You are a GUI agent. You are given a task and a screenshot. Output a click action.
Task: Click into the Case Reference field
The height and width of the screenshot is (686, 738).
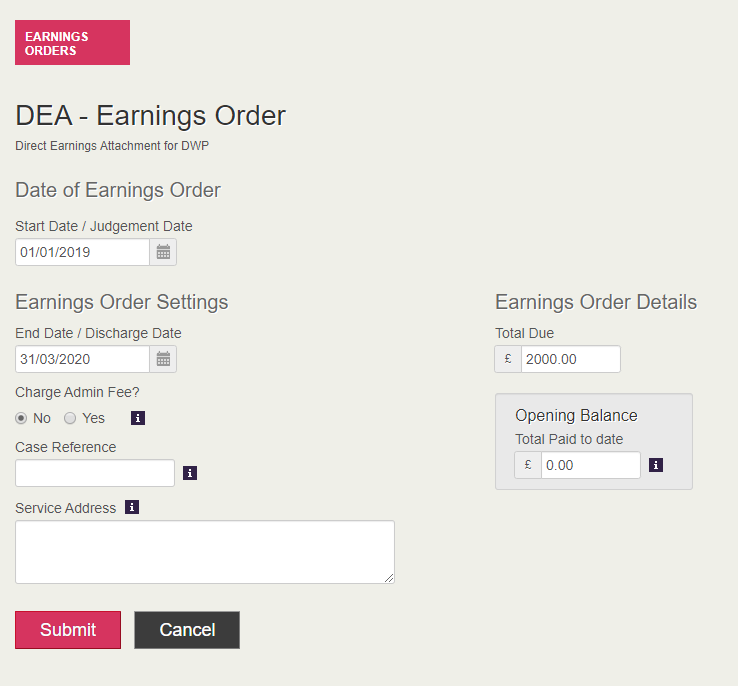[95, 473]
